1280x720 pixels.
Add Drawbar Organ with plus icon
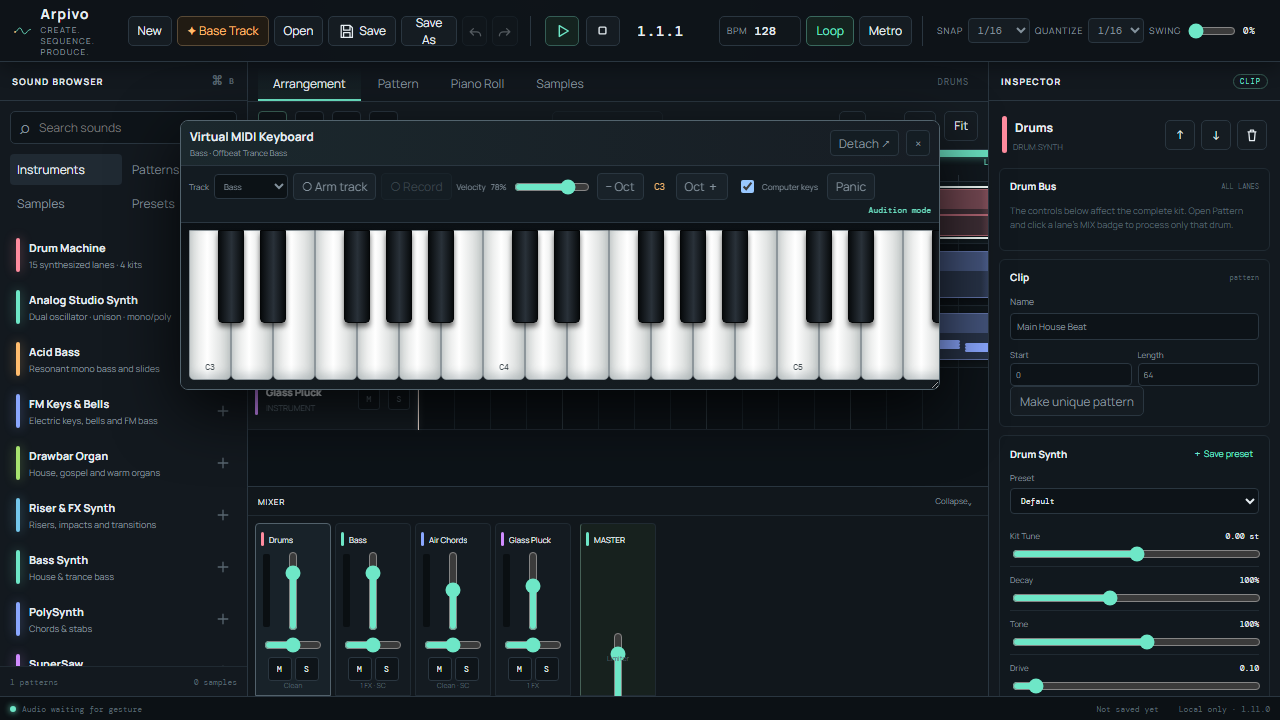(223, 463)
